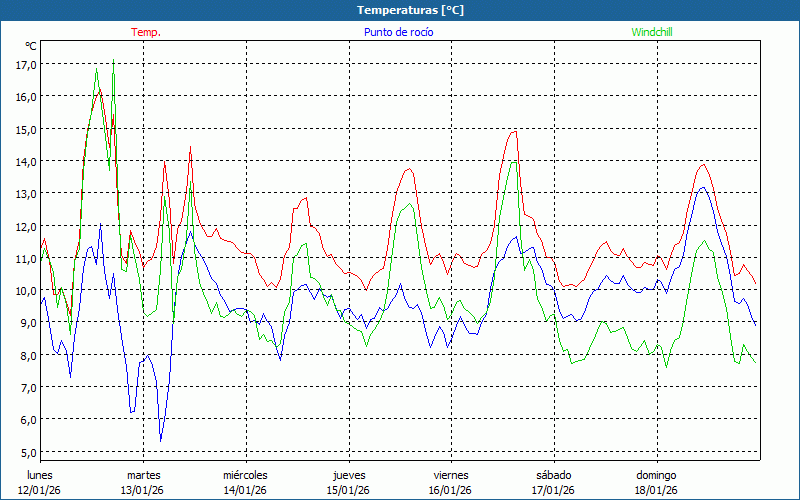This screenshot has width=800, height=500.
Task: Click the 17,0 value on the y-axis
Action: coord(26,64)
